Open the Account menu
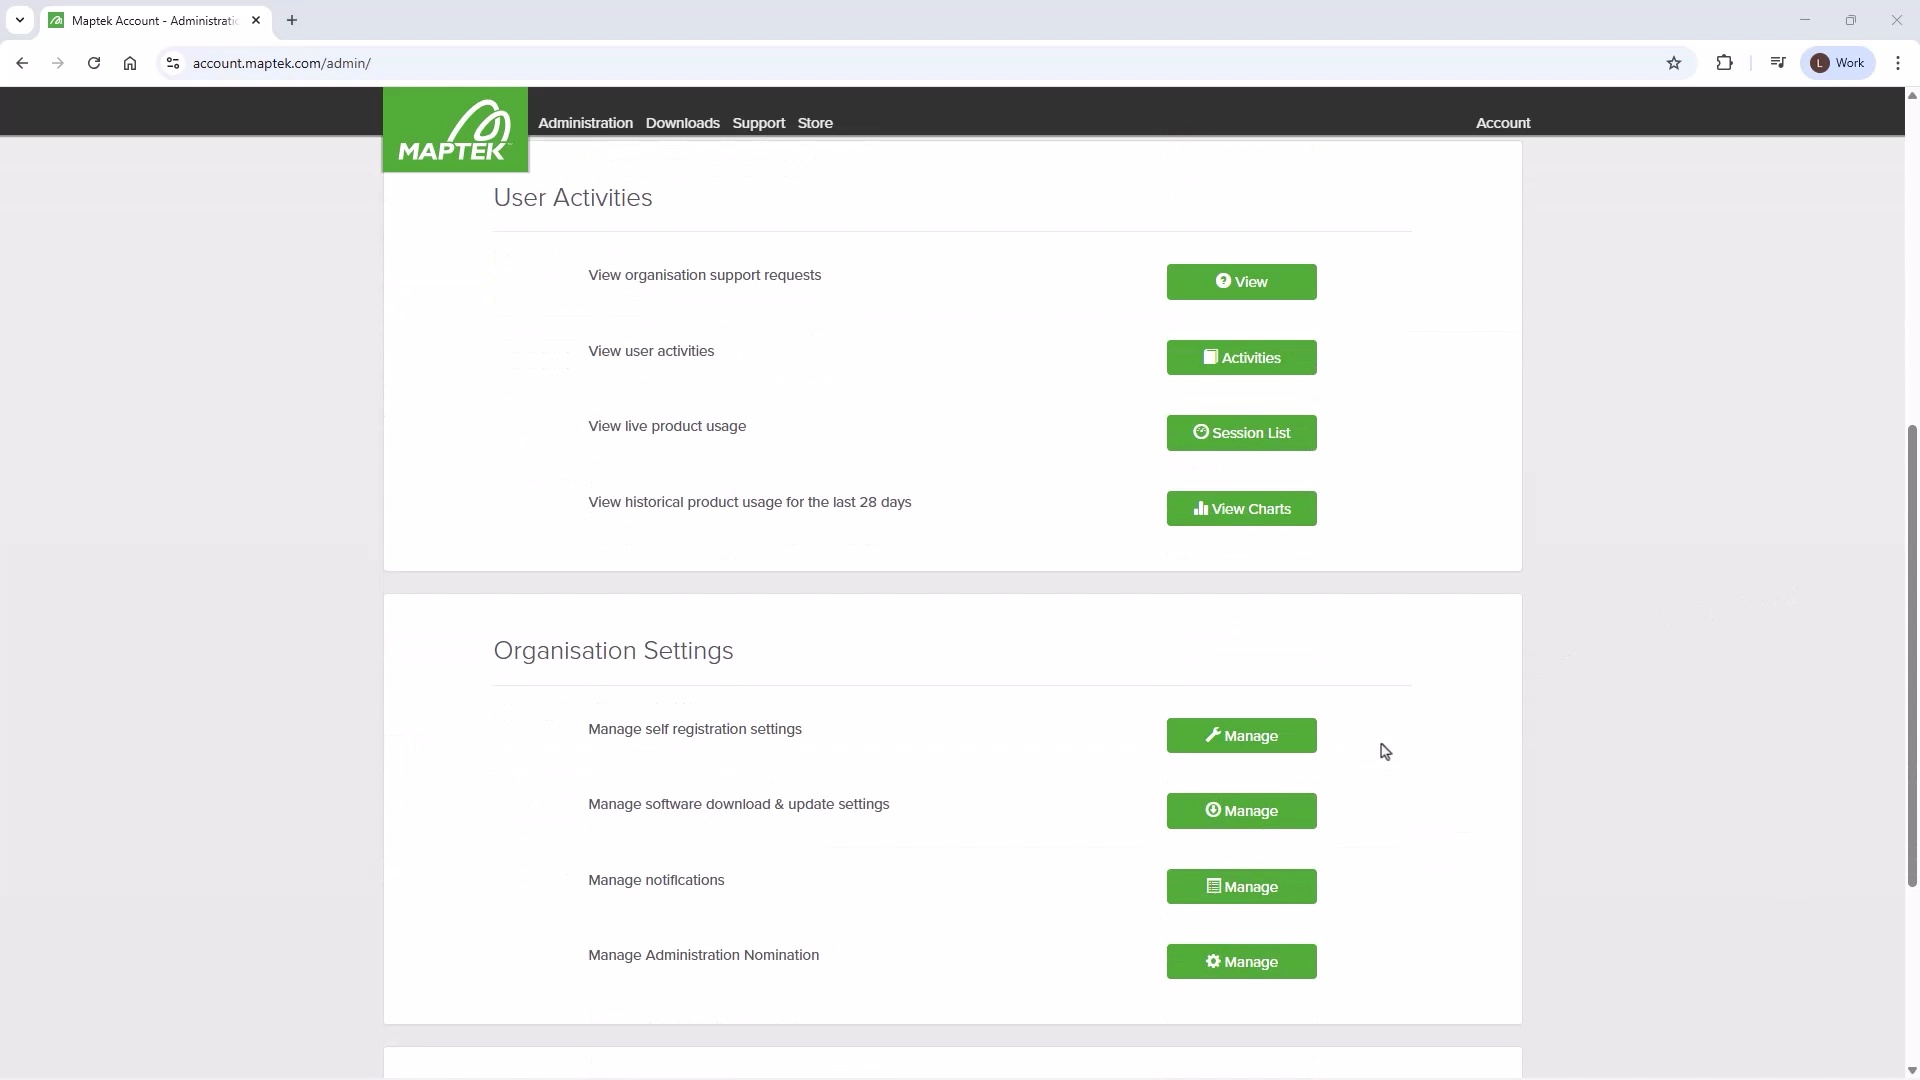 (1502, 123)
